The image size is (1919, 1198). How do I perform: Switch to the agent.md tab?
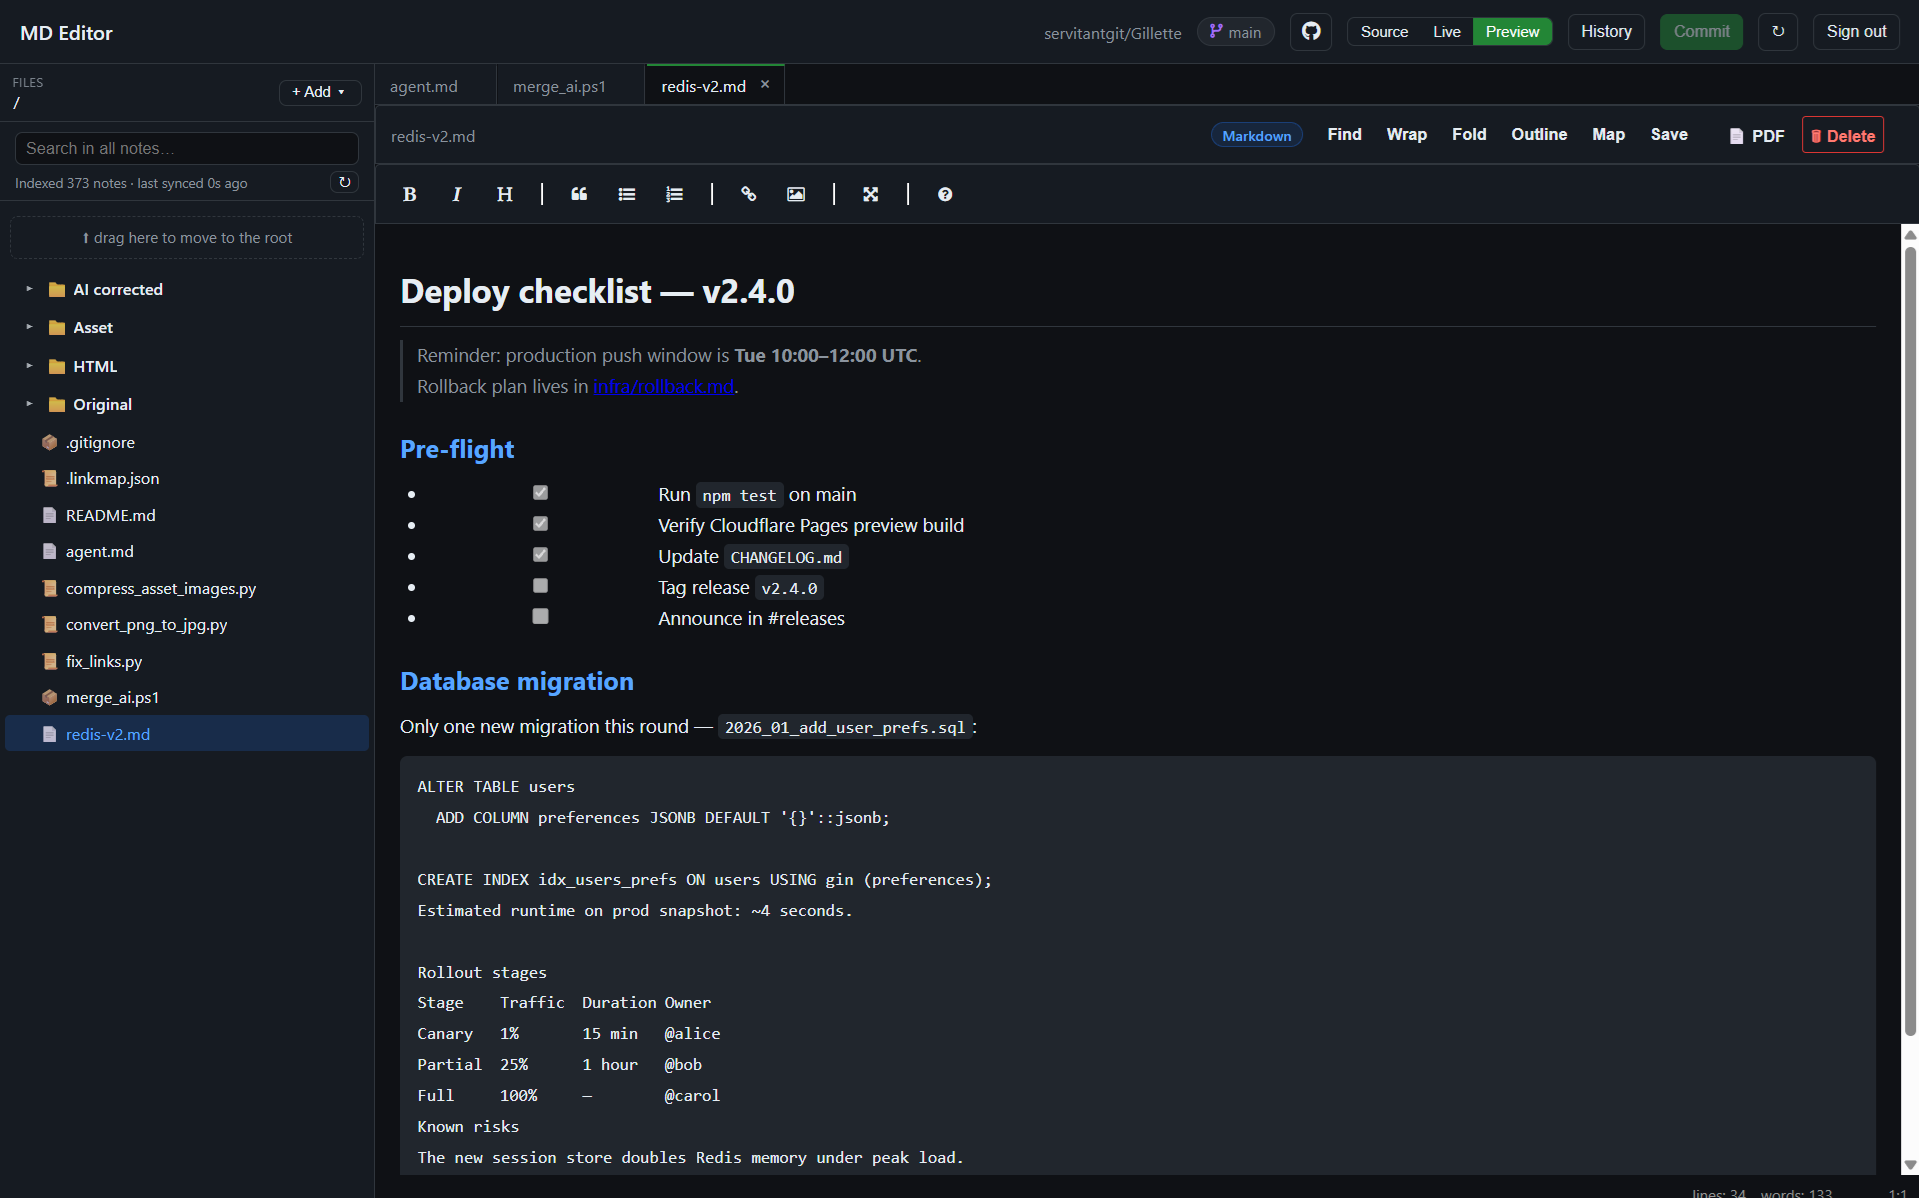[424, 86]
